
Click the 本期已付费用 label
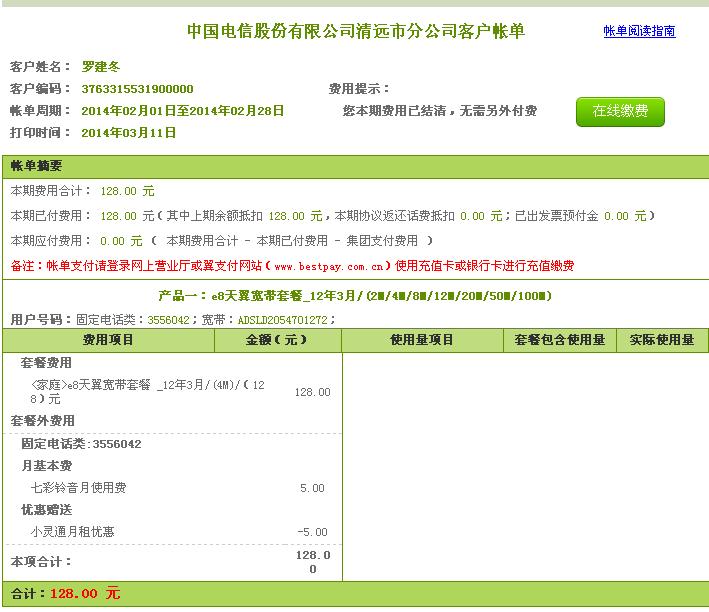tap(50, 216)
